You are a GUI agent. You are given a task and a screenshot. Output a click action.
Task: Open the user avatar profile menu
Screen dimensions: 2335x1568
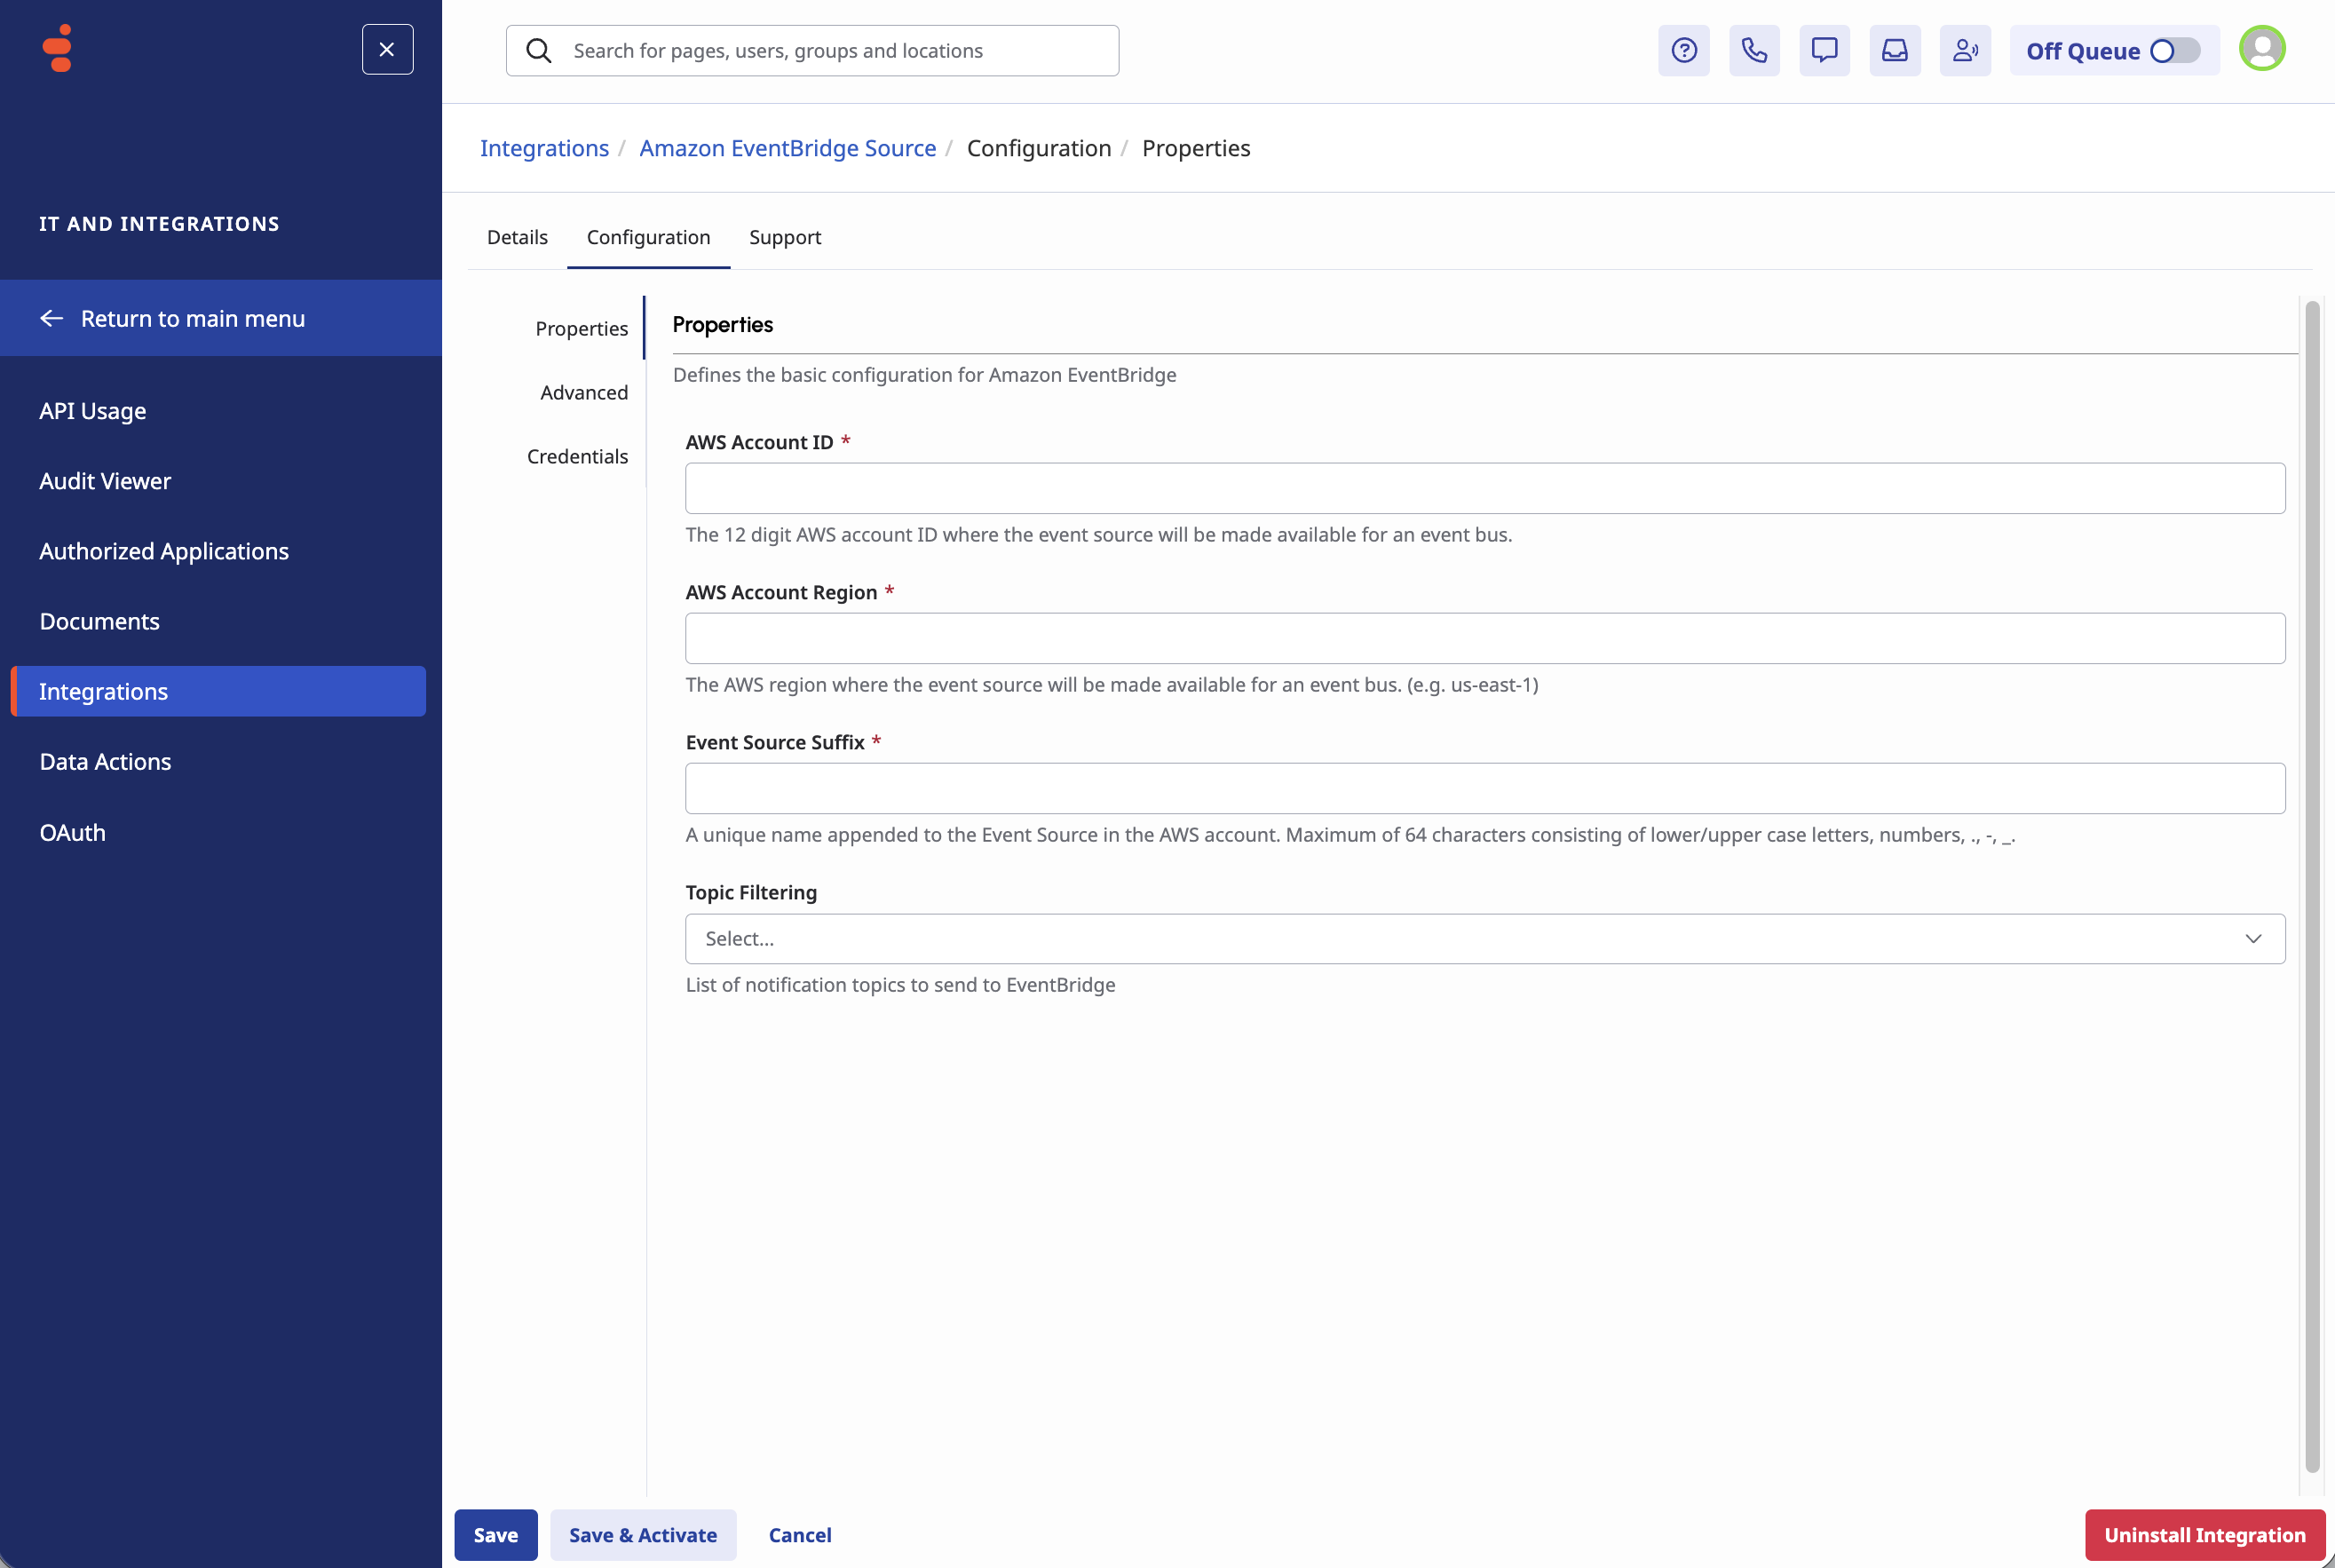(2261, 48)
